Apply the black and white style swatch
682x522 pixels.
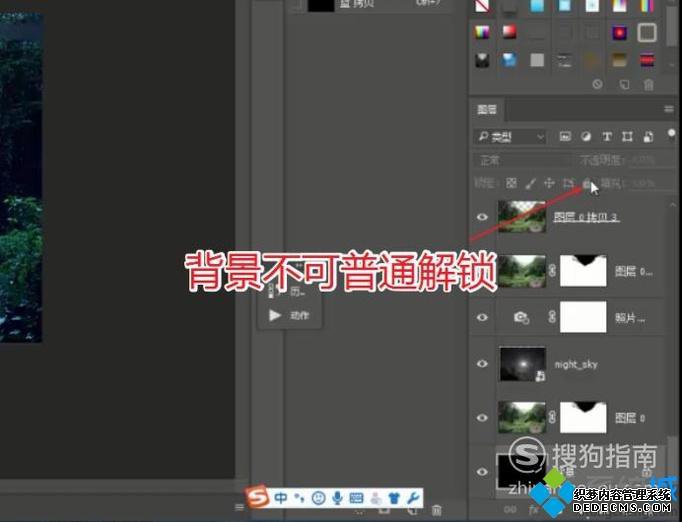[x=482, y=60]
